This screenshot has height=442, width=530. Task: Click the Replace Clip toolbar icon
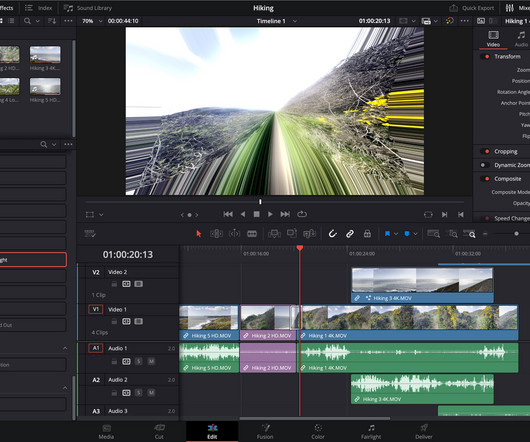pos(309,234)
